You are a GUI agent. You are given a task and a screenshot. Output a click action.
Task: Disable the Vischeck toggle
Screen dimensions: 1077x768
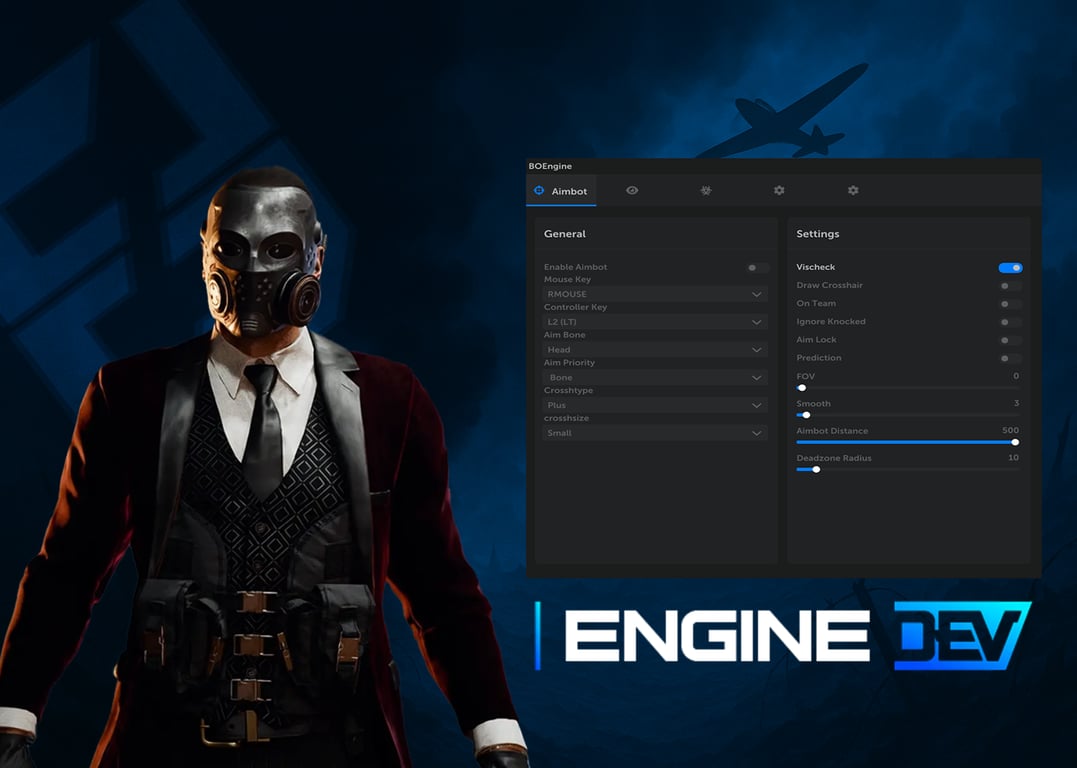1011,267
